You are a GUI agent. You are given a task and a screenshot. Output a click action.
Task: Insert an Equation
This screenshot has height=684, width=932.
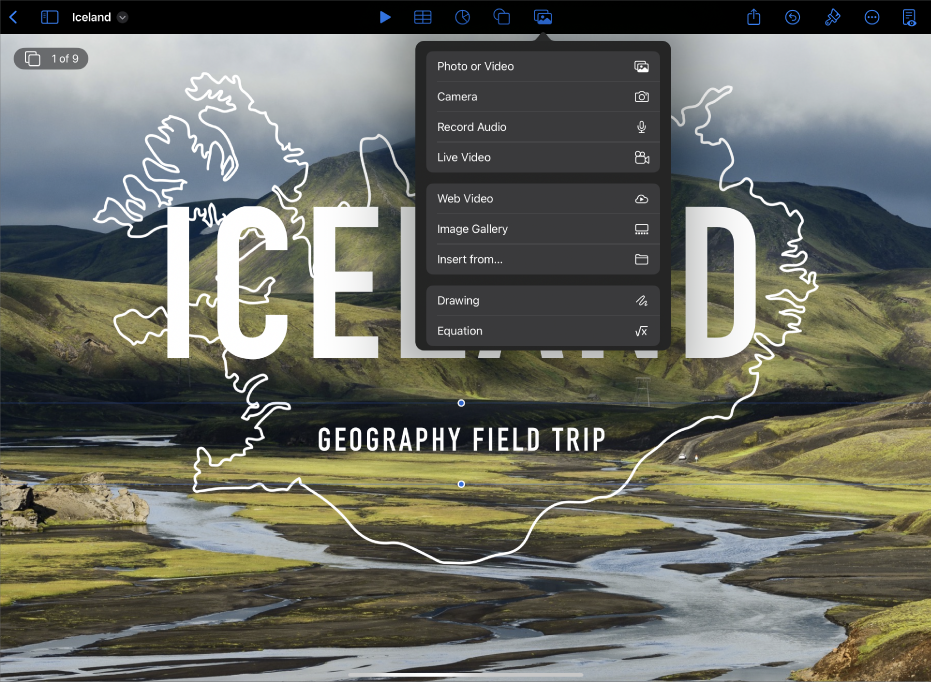tap(543, 331)
